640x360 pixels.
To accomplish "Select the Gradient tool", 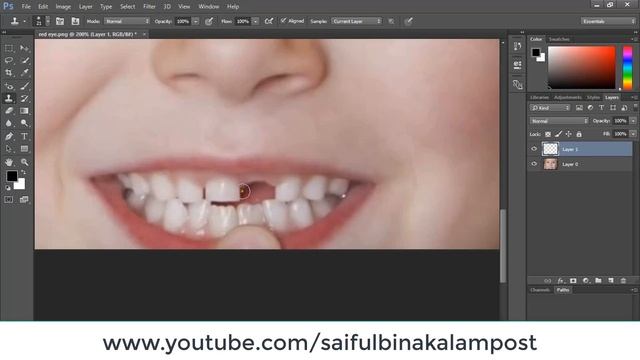I will coord(24,111).
